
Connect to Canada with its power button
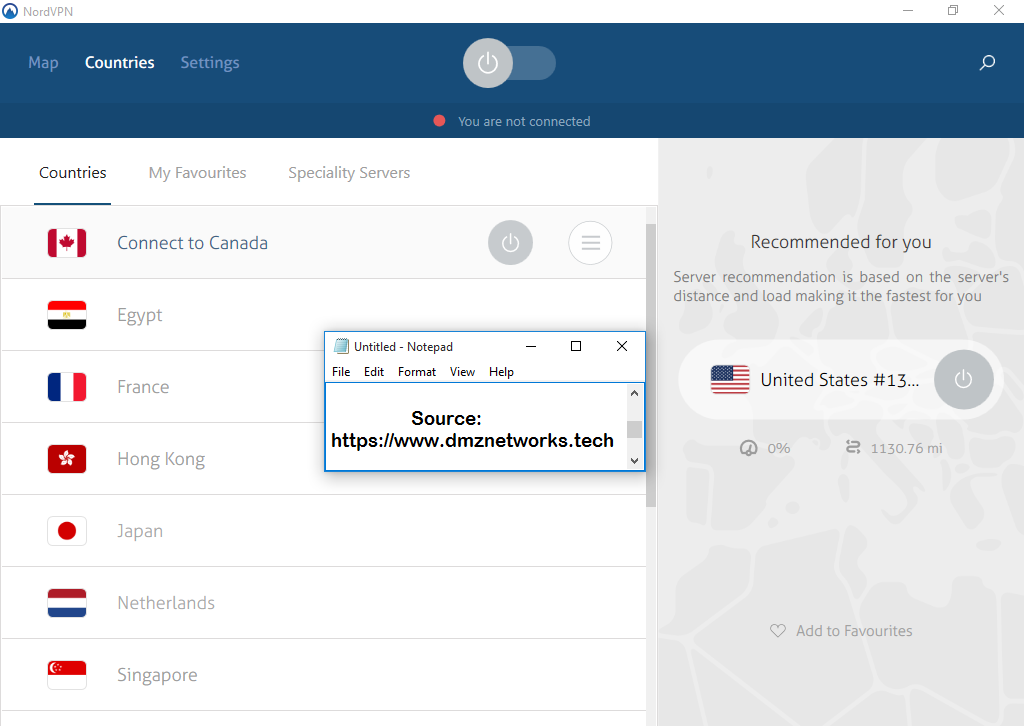coord(510,243)
